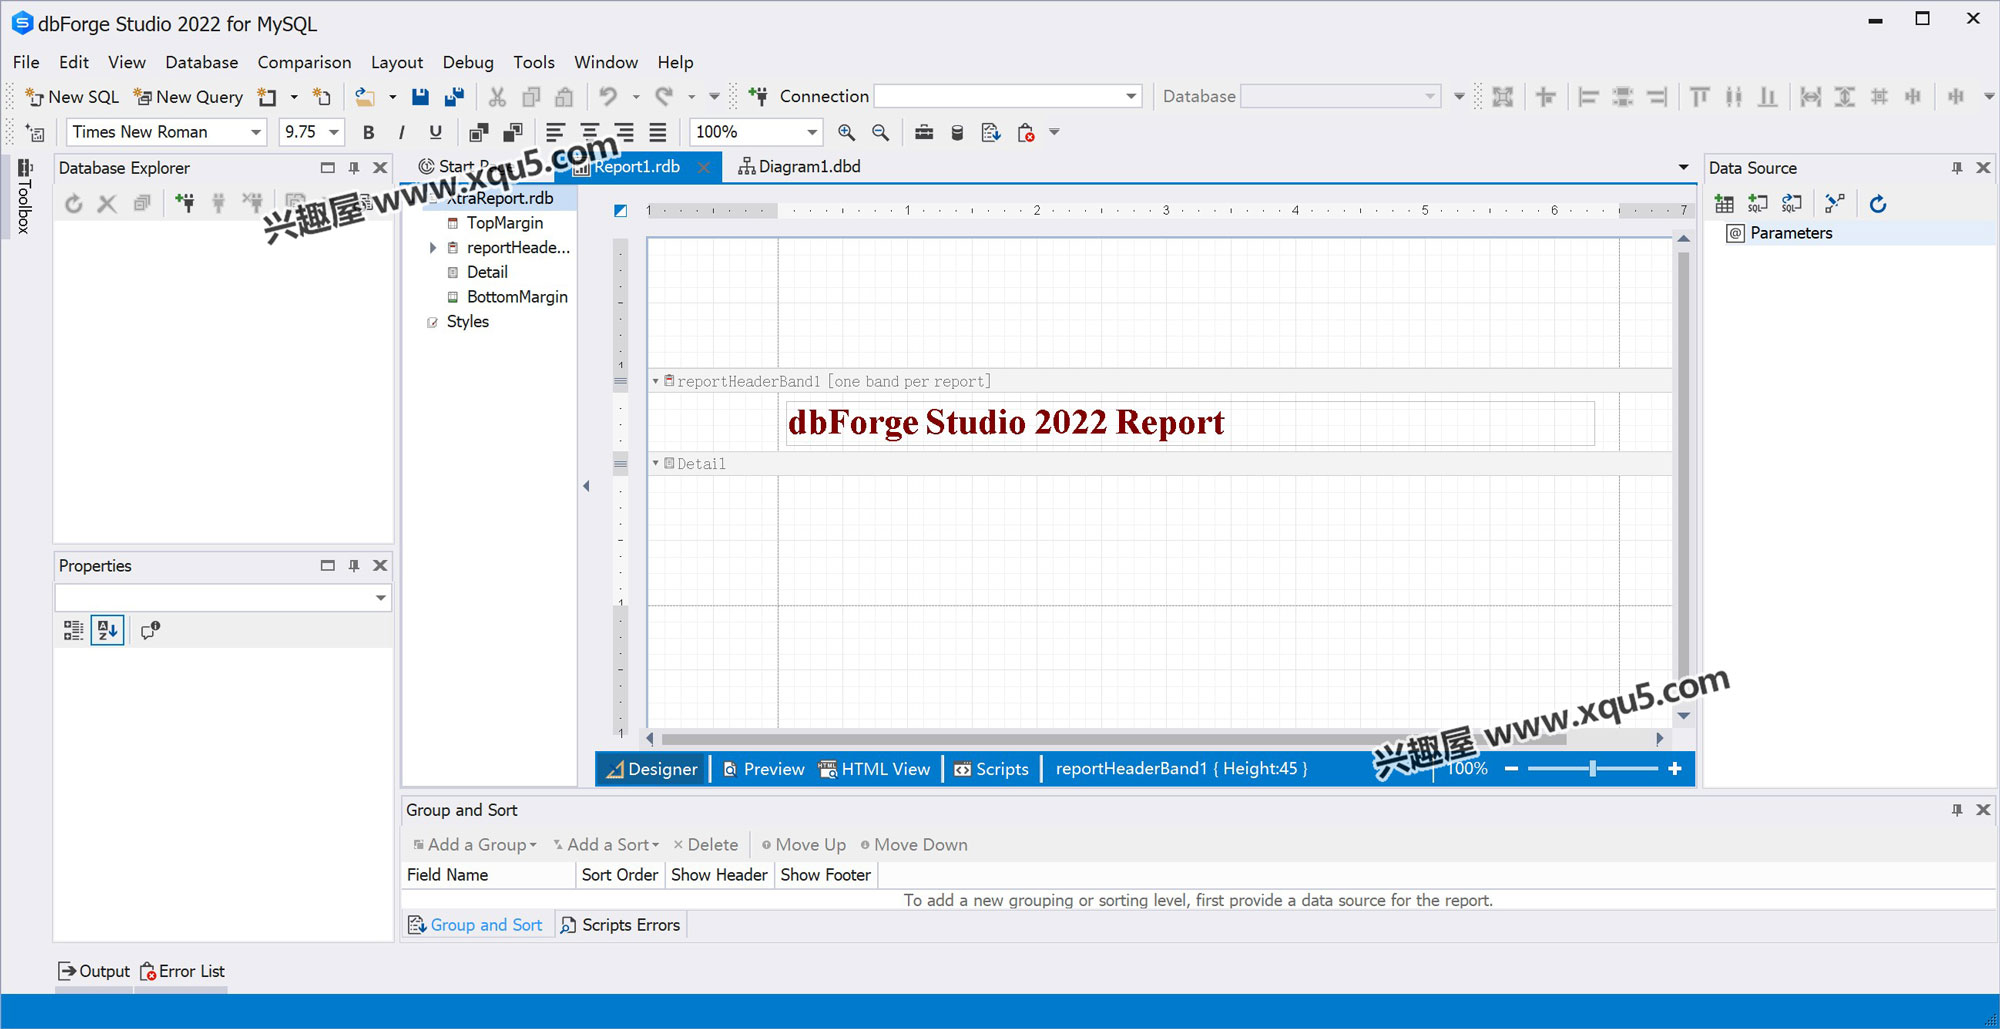Screen dimensions: 2000x1029
Task: Toggle Bold formatting
Action: [368, 132]
